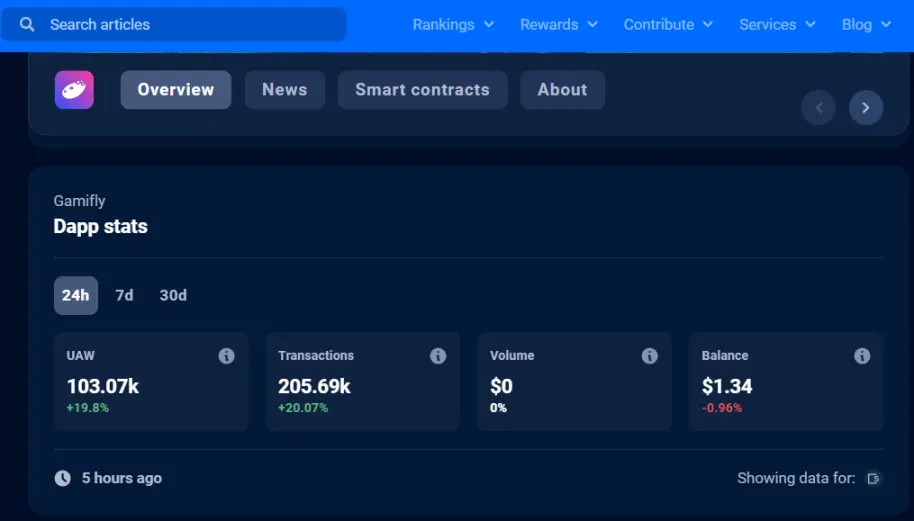This screenshot has width=914, height=521.
Task: Click the 0% volume change
Action: click(x=498, y=408)
